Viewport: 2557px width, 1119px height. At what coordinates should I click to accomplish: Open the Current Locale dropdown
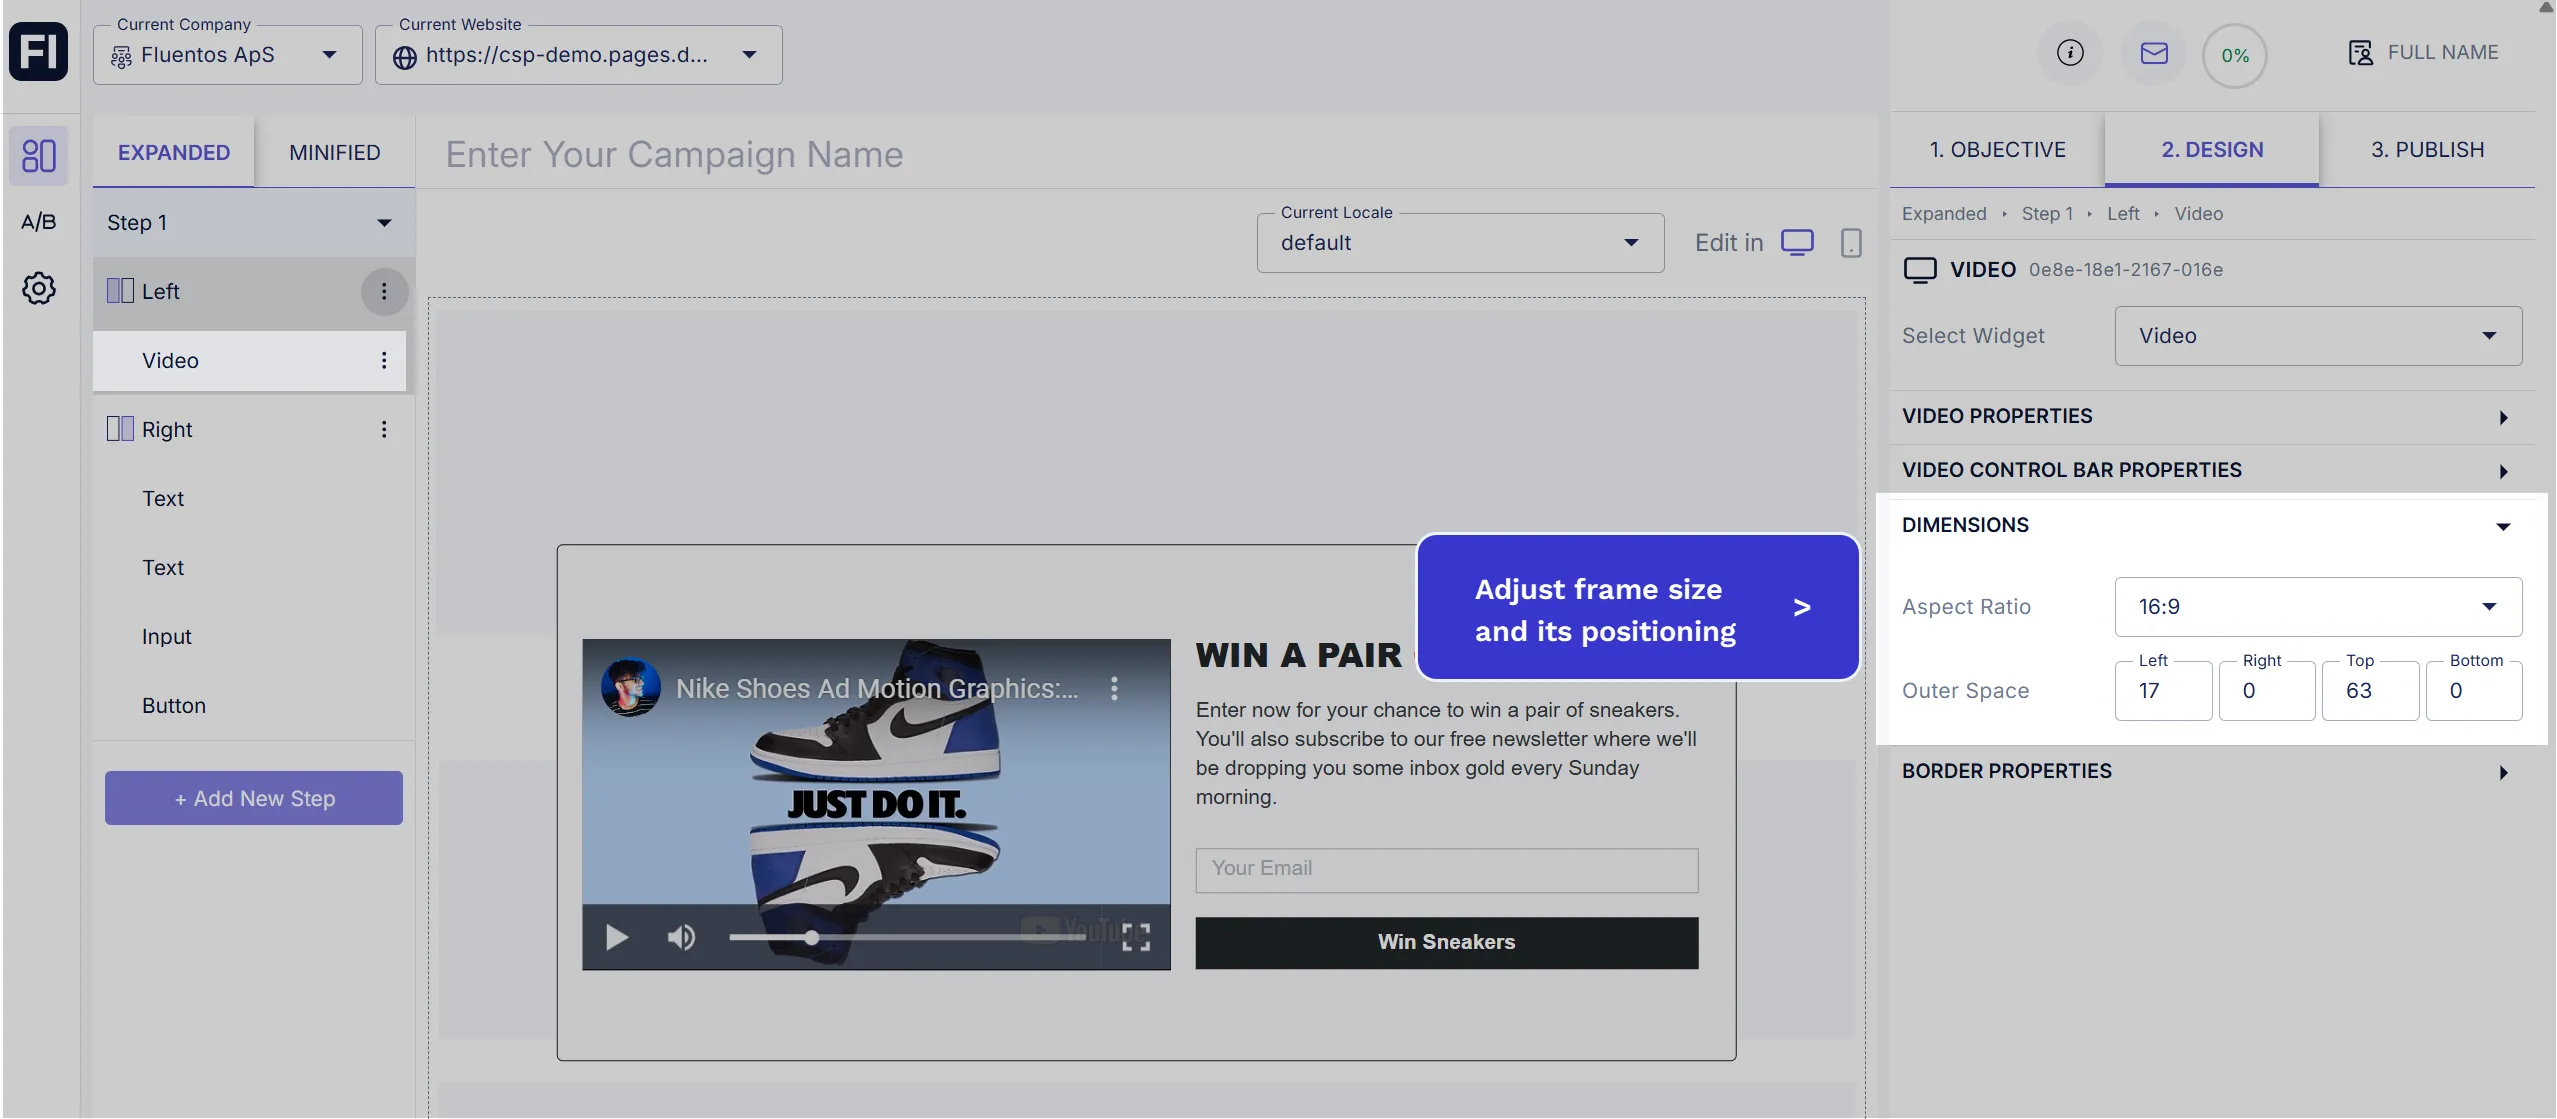(x=1461, y=243)
